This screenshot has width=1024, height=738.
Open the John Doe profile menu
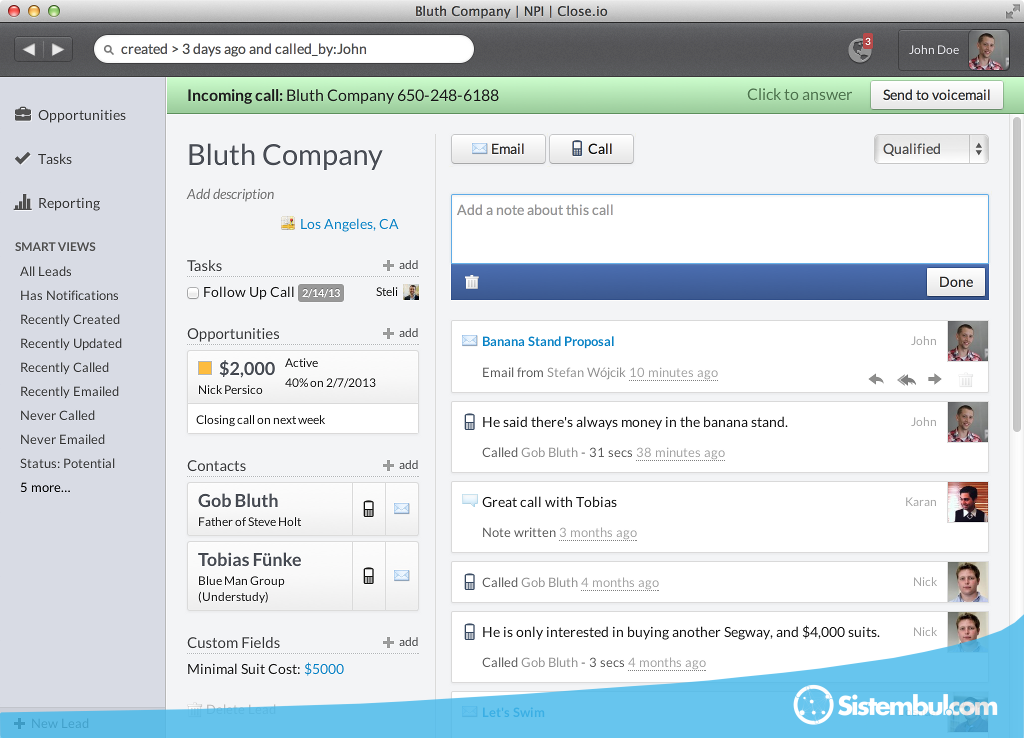[953, 50]
